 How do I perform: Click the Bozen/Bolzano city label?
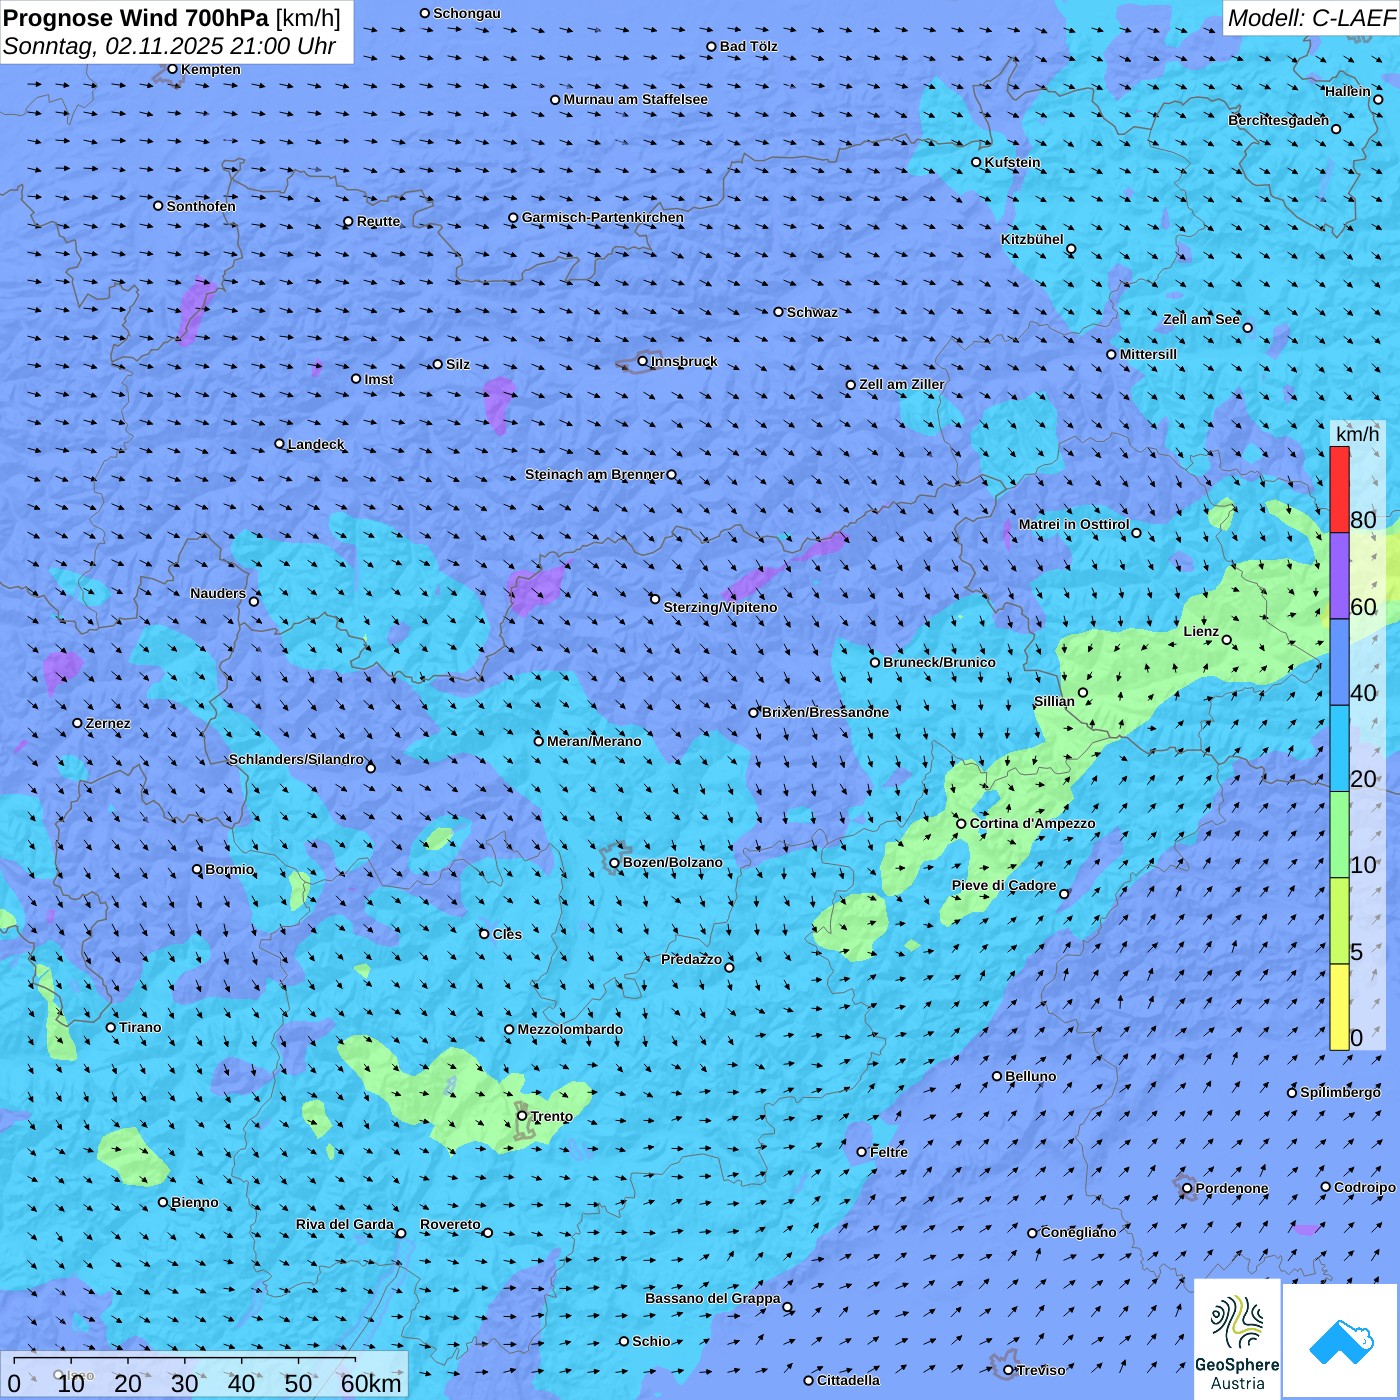pyautogui.click(x=672, y=862)
